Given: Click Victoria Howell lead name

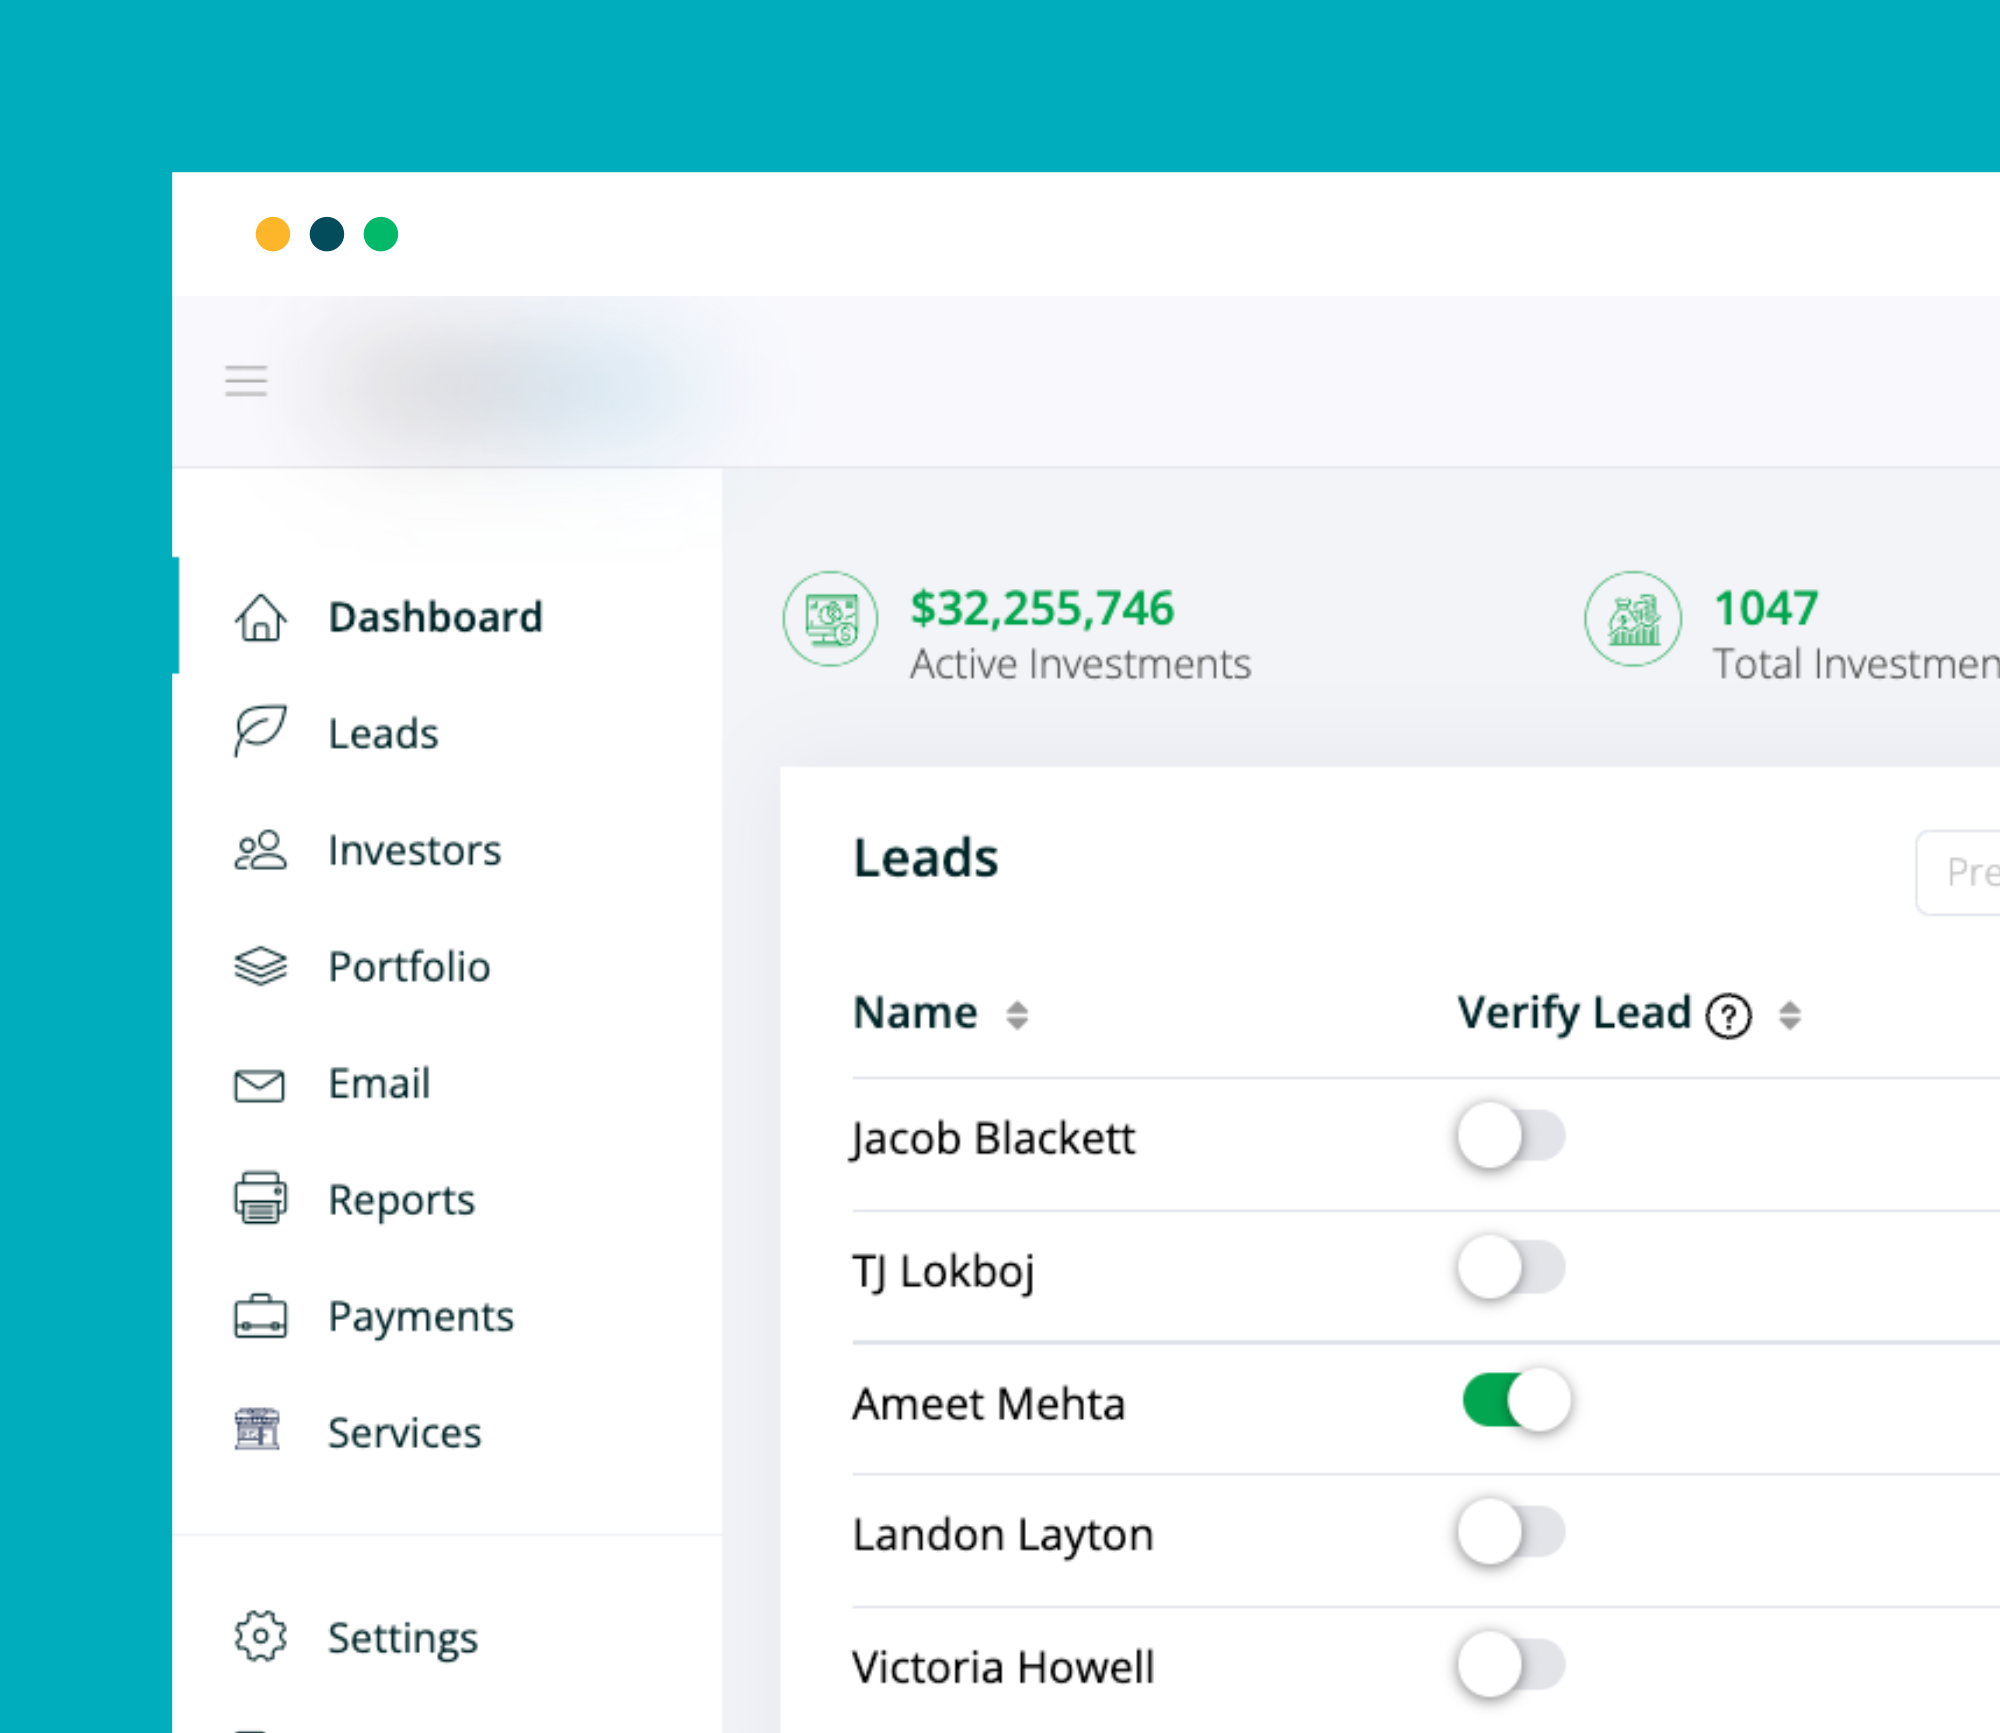Looking at the screenshot, I should tap(1003, 1667).
